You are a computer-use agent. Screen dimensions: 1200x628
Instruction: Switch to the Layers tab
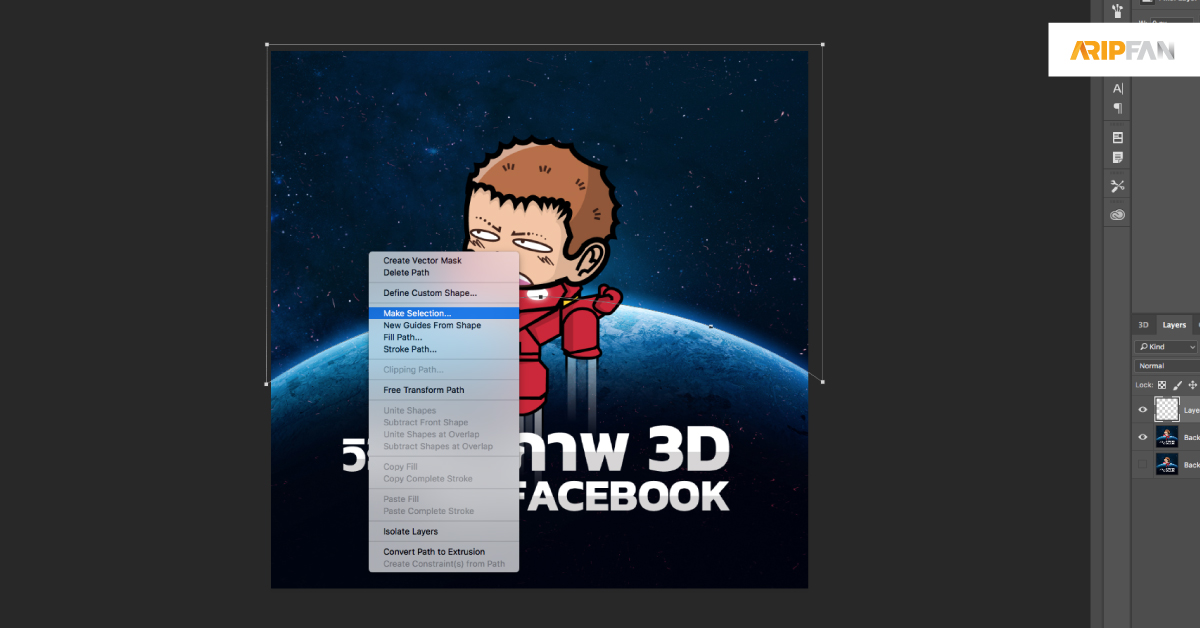(1174, 325)
